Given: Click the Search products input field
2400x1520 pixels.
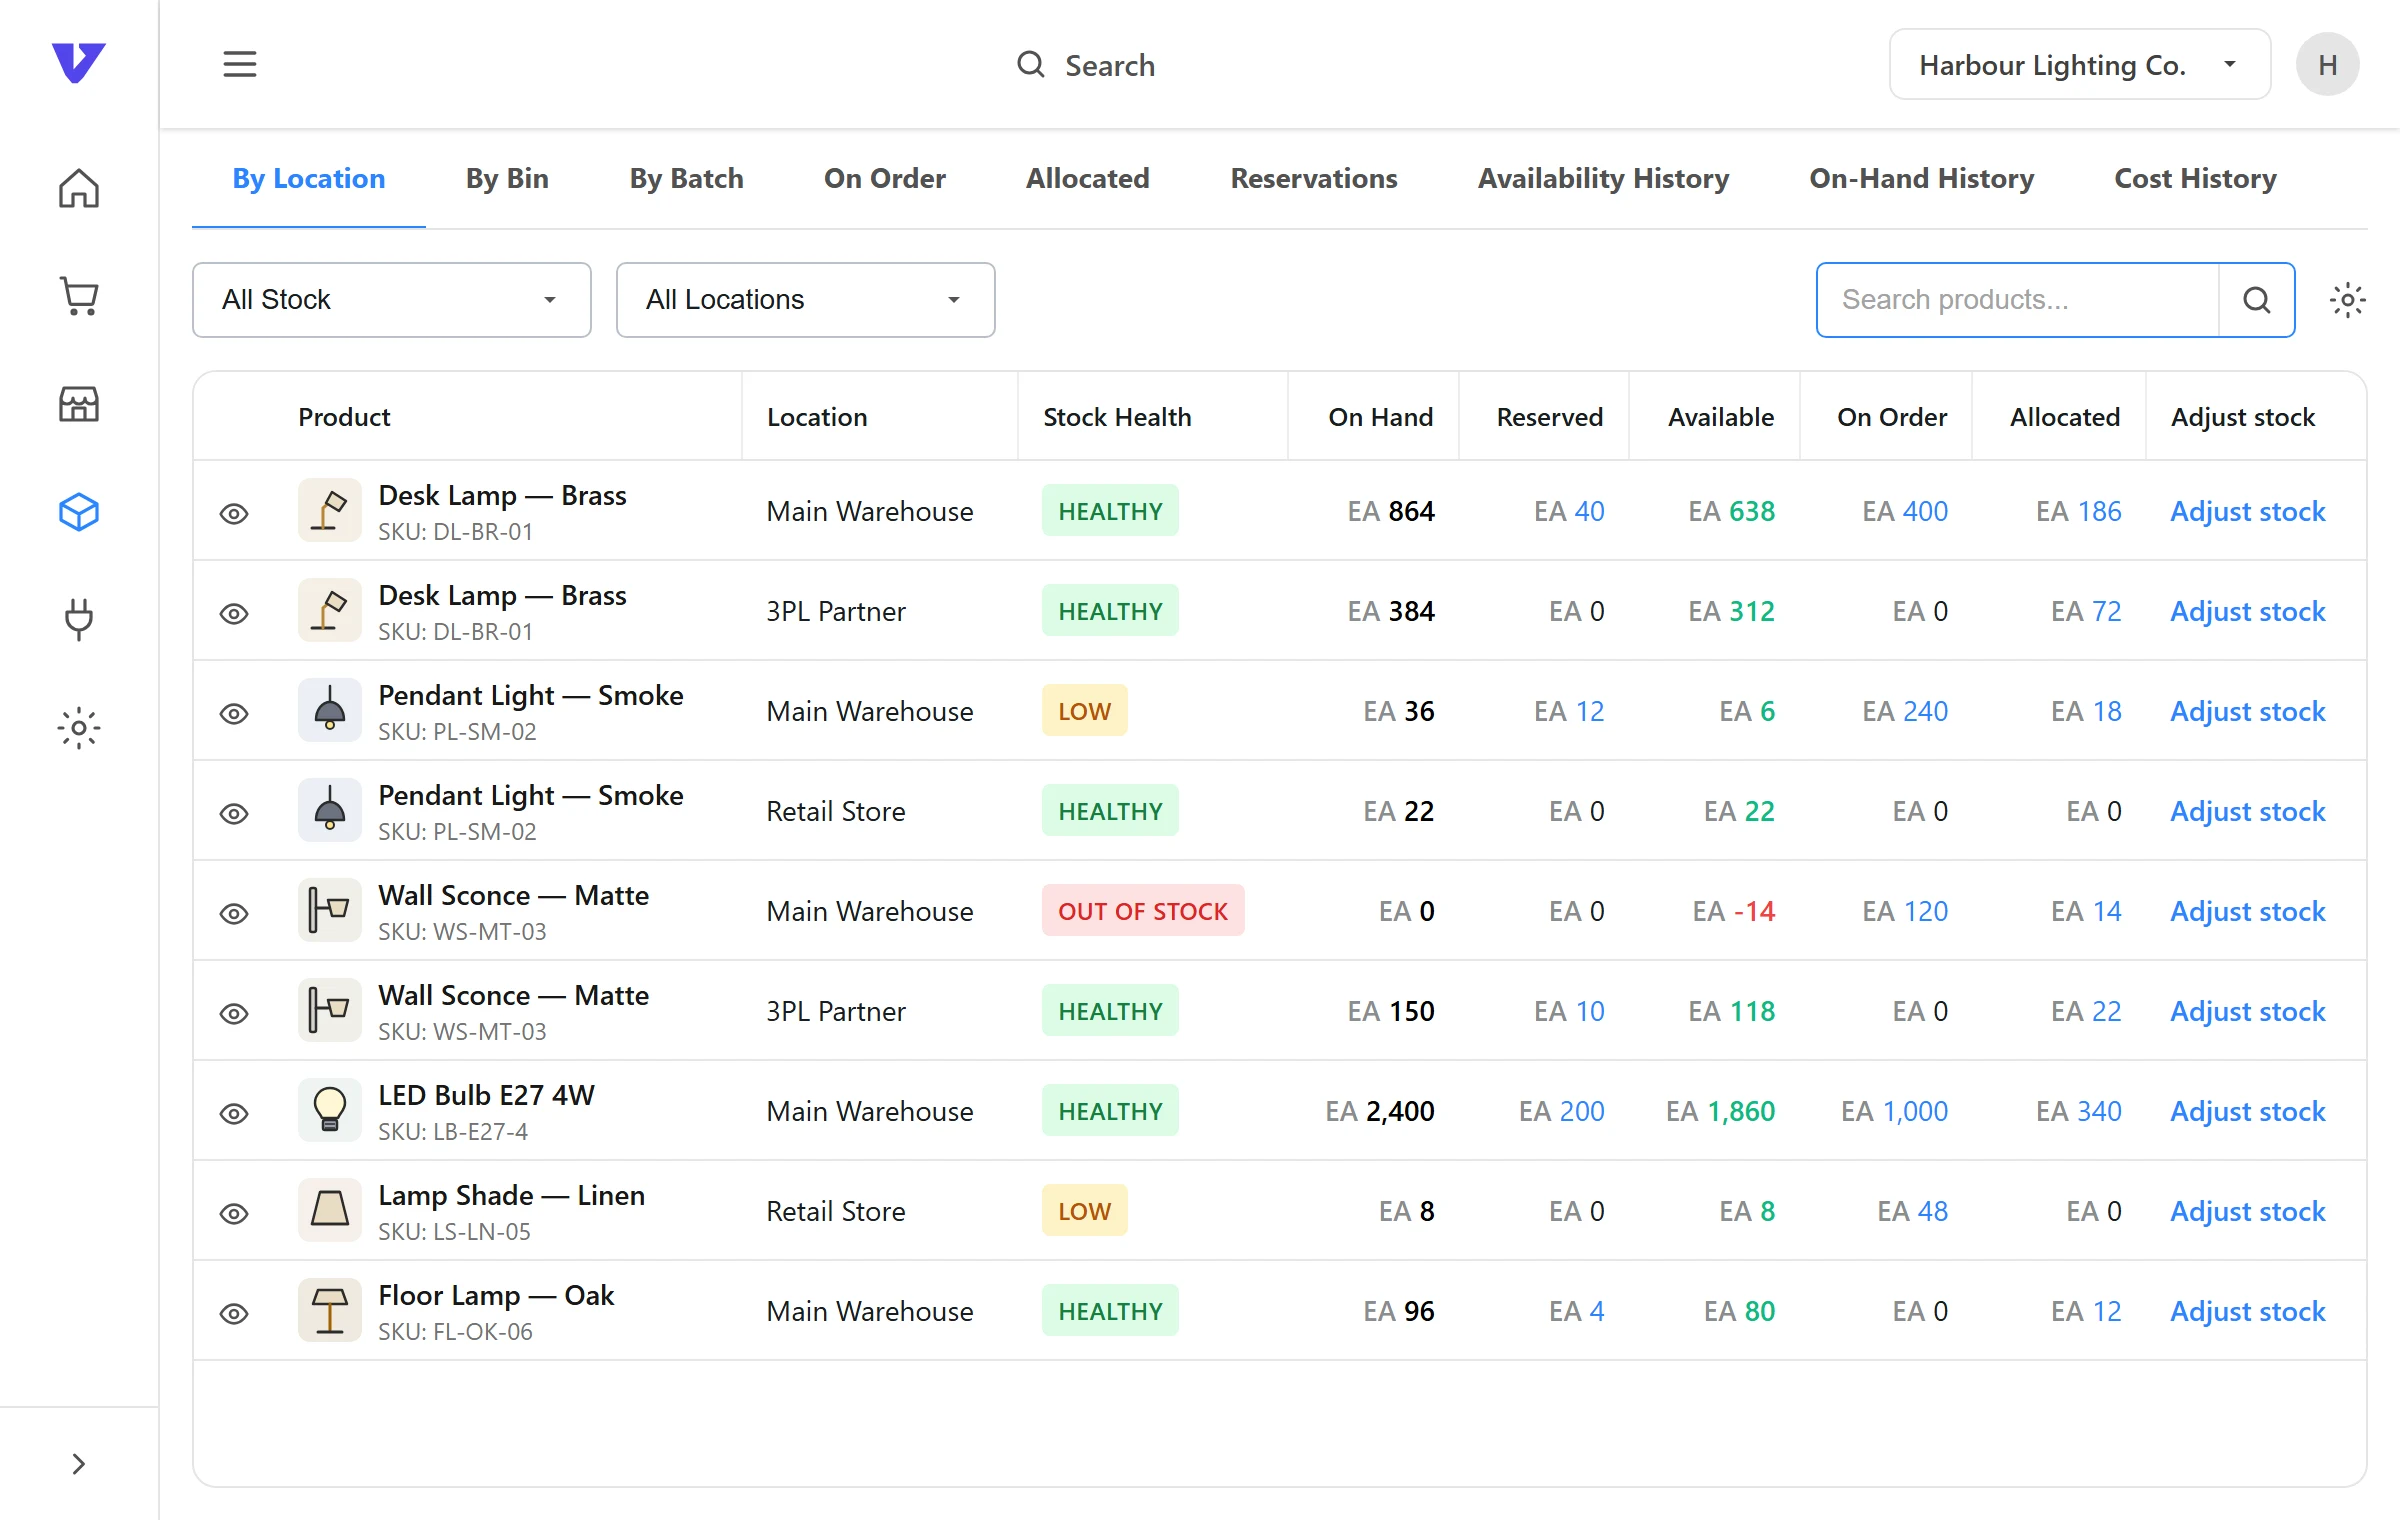Looking at the screenshot, I should click(2018, 300).
